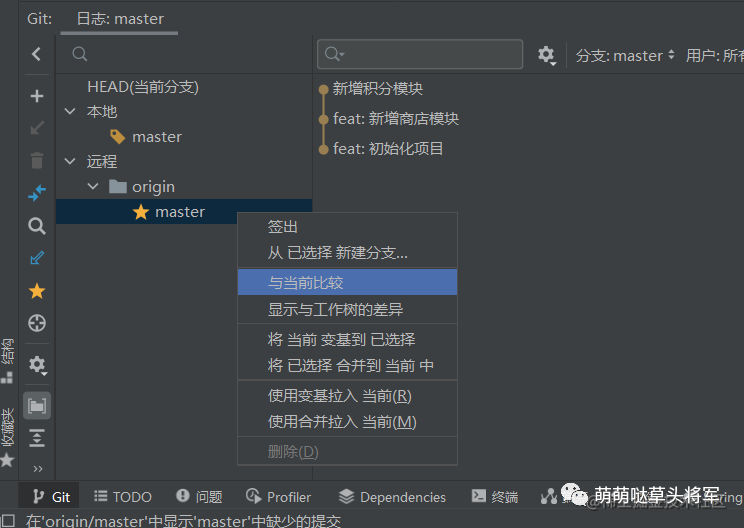
Task: Collapse the 本地 tree node
Action: click(70, 111)
